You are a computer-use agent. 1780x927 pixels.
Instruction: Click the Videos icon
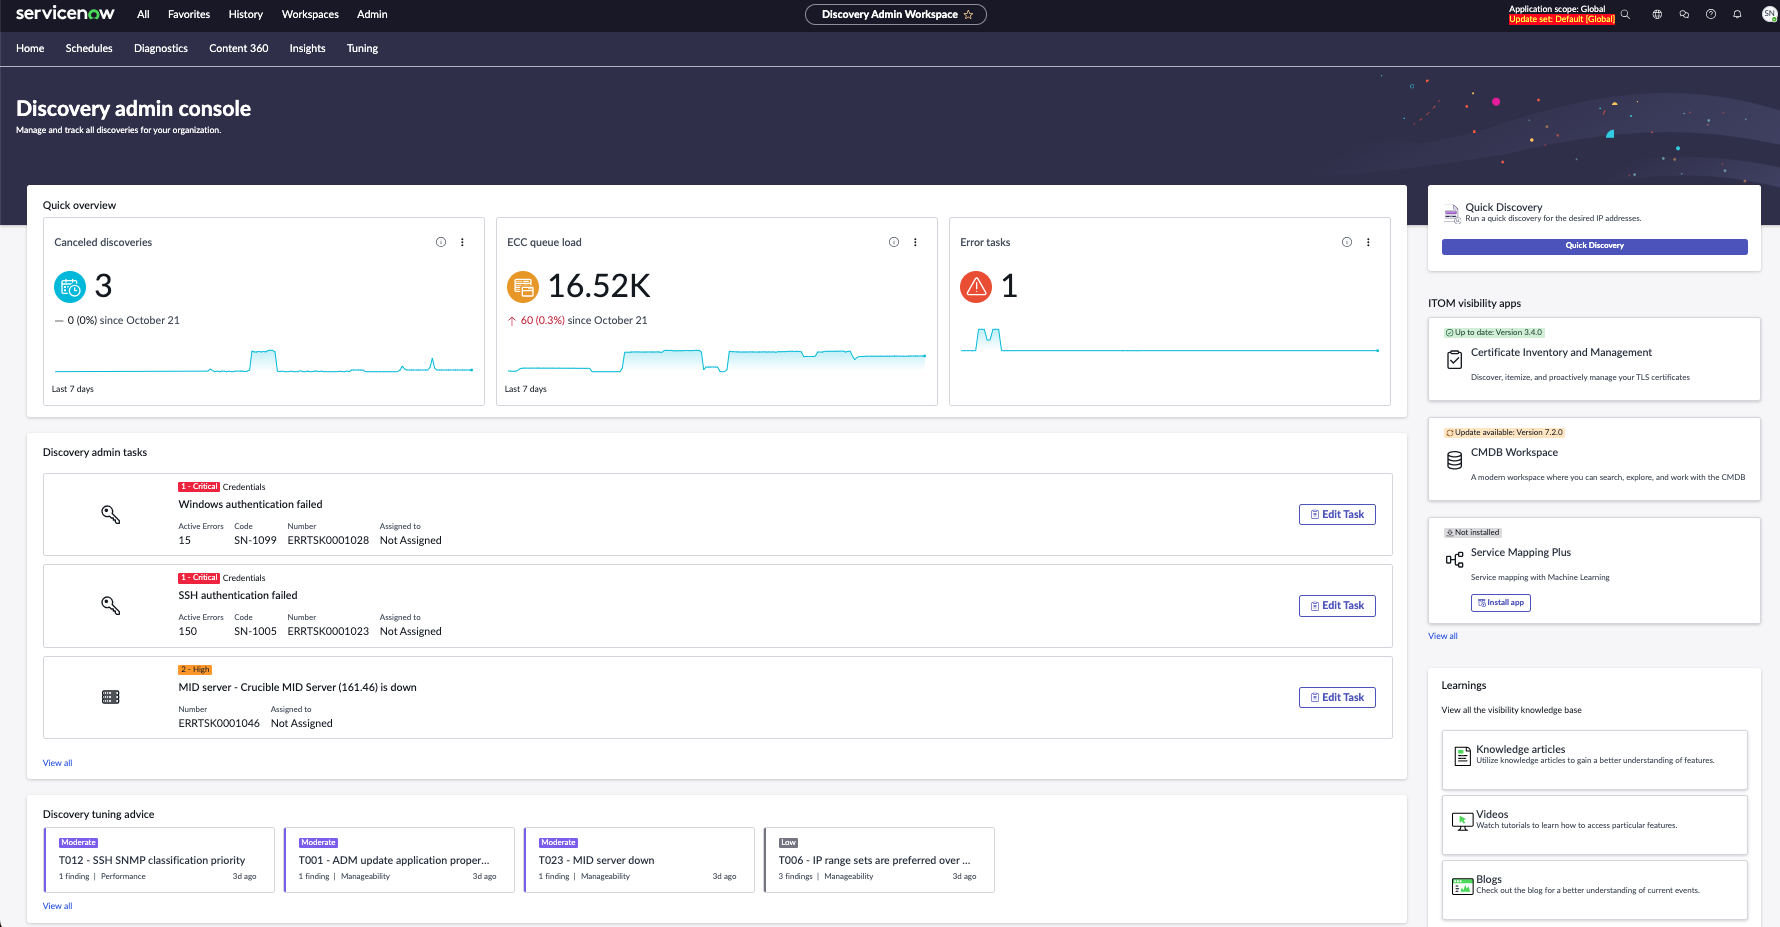[1462, 820]
